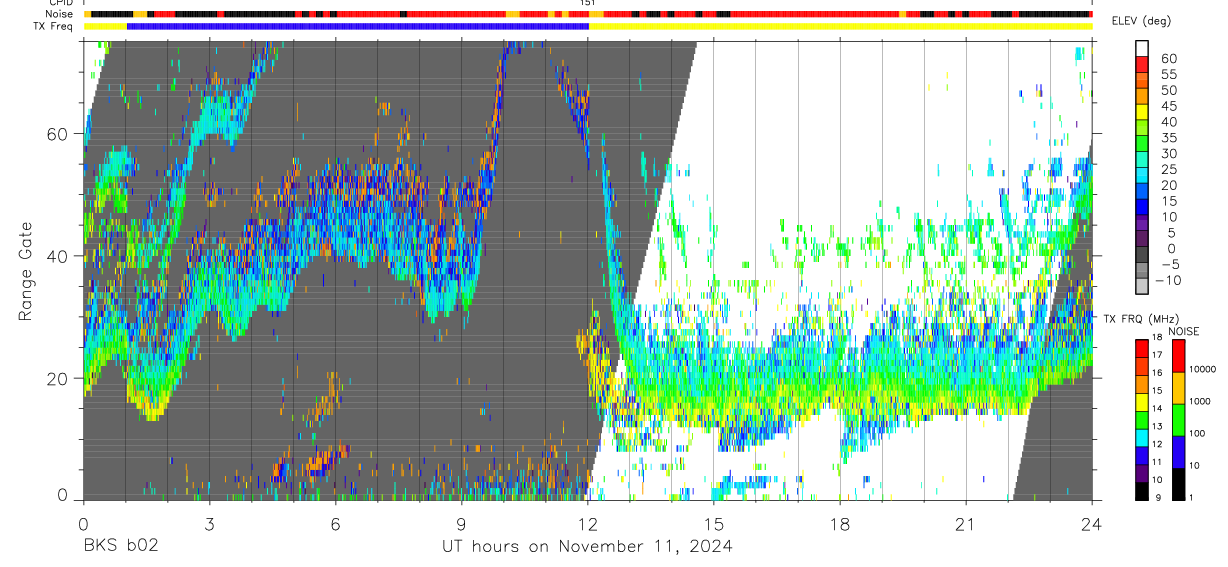Pick the amber 1000–10000 NOISE swatch
Viewport: 1228px width, 567px height.
coord(1178,388)
